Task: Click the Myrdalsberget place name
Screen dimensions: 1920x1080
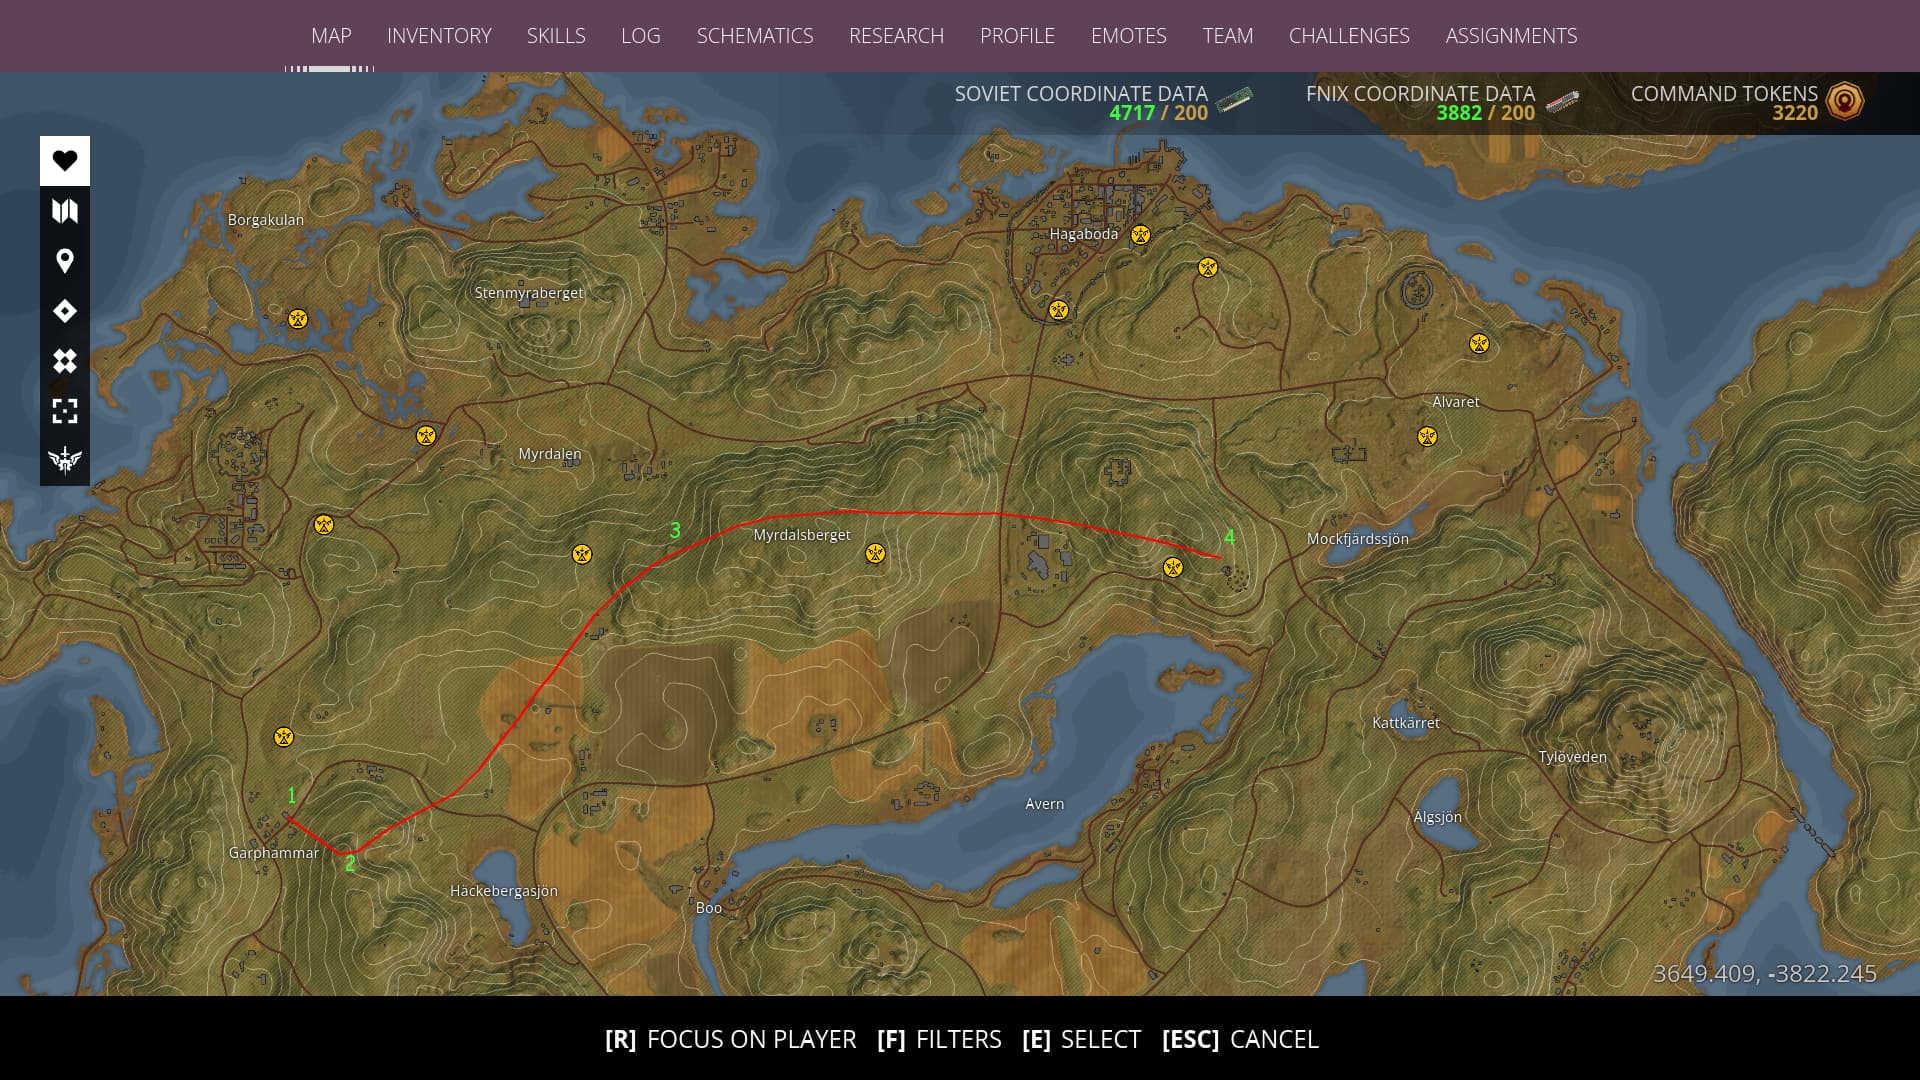Action: click(802, 535)
